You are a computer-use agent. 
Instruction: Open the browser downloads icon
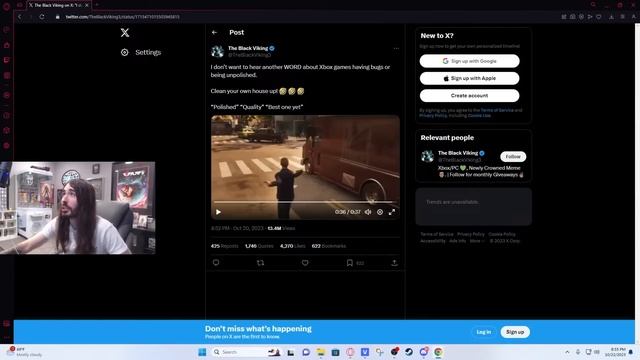(611, 17)
